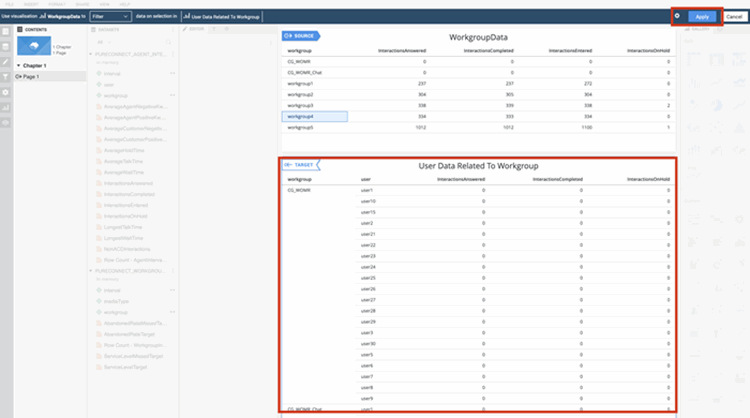This screenshot has height=418, width=750.
Task: Open the datasets sidebar icon
Action: [6, 47]
